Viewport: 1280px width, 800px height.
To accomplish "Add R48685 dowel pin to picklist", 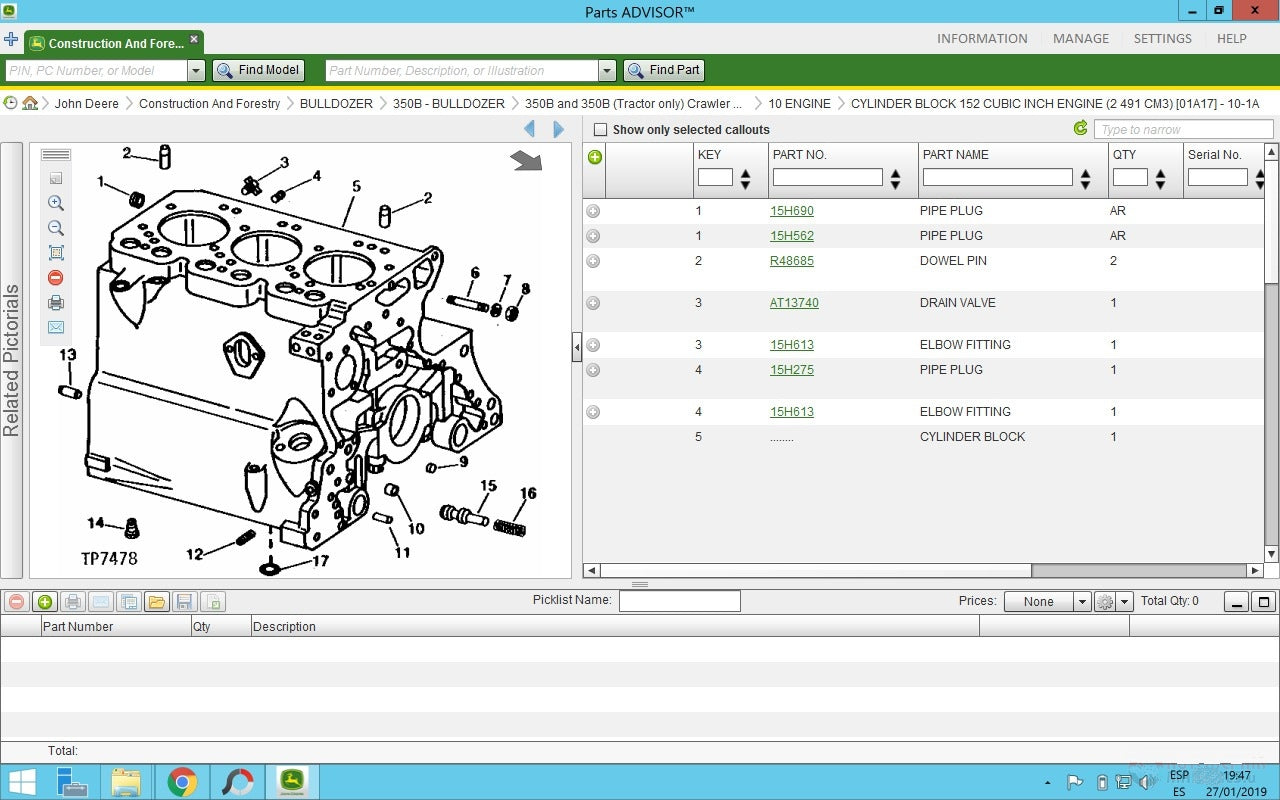I will [x=593, y=261].
